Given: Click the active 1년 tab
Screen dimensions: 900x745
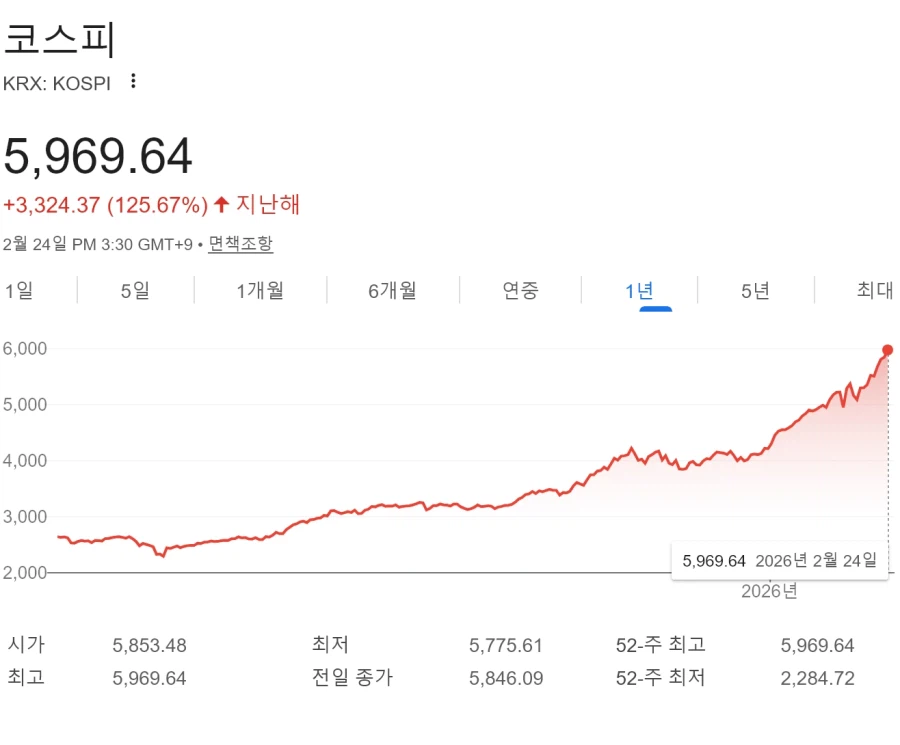Looking at the screenshot, I should tap(640, 290).
